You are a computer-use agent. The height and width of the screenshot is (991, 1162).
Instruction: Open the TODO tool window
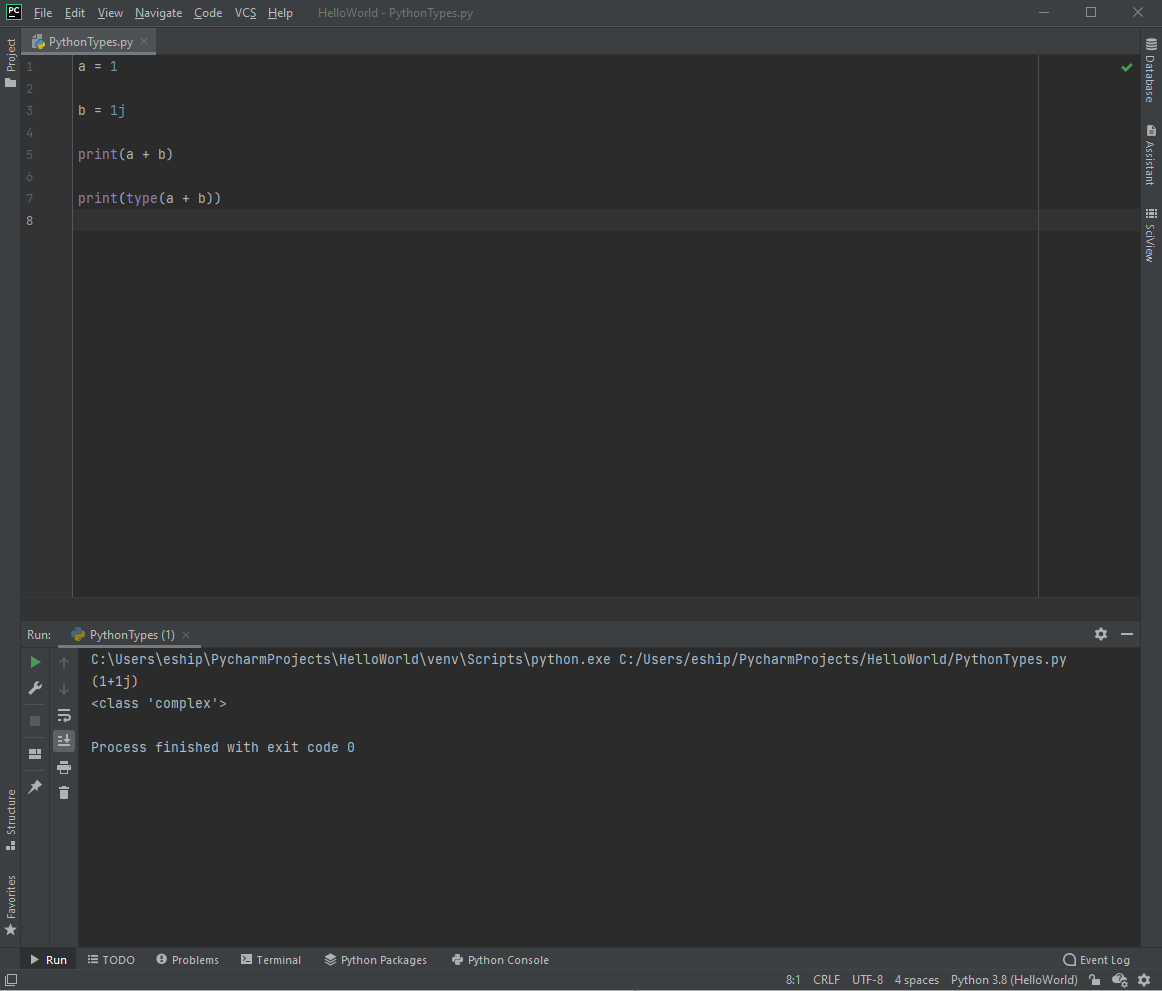pyautogui.click(x=111, y=960)
